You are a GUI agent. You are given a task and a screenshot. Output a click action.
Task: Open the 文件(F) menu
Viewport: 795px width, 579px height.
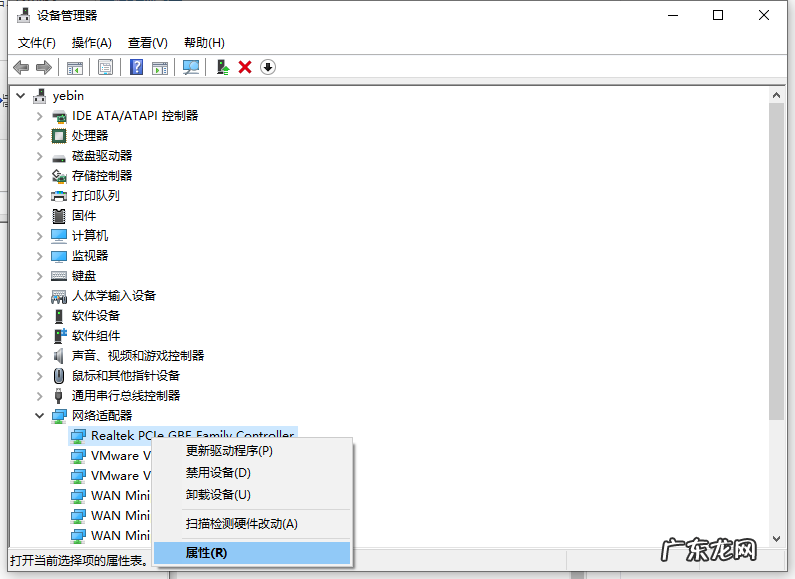tap(37, 43)
